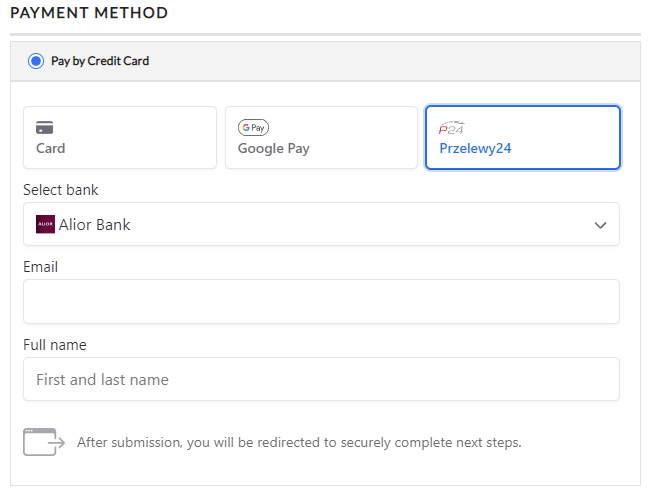The height and width of the screenshot is (497, 652).
Task: Click the credit card icon
Action: pos(44,128)
